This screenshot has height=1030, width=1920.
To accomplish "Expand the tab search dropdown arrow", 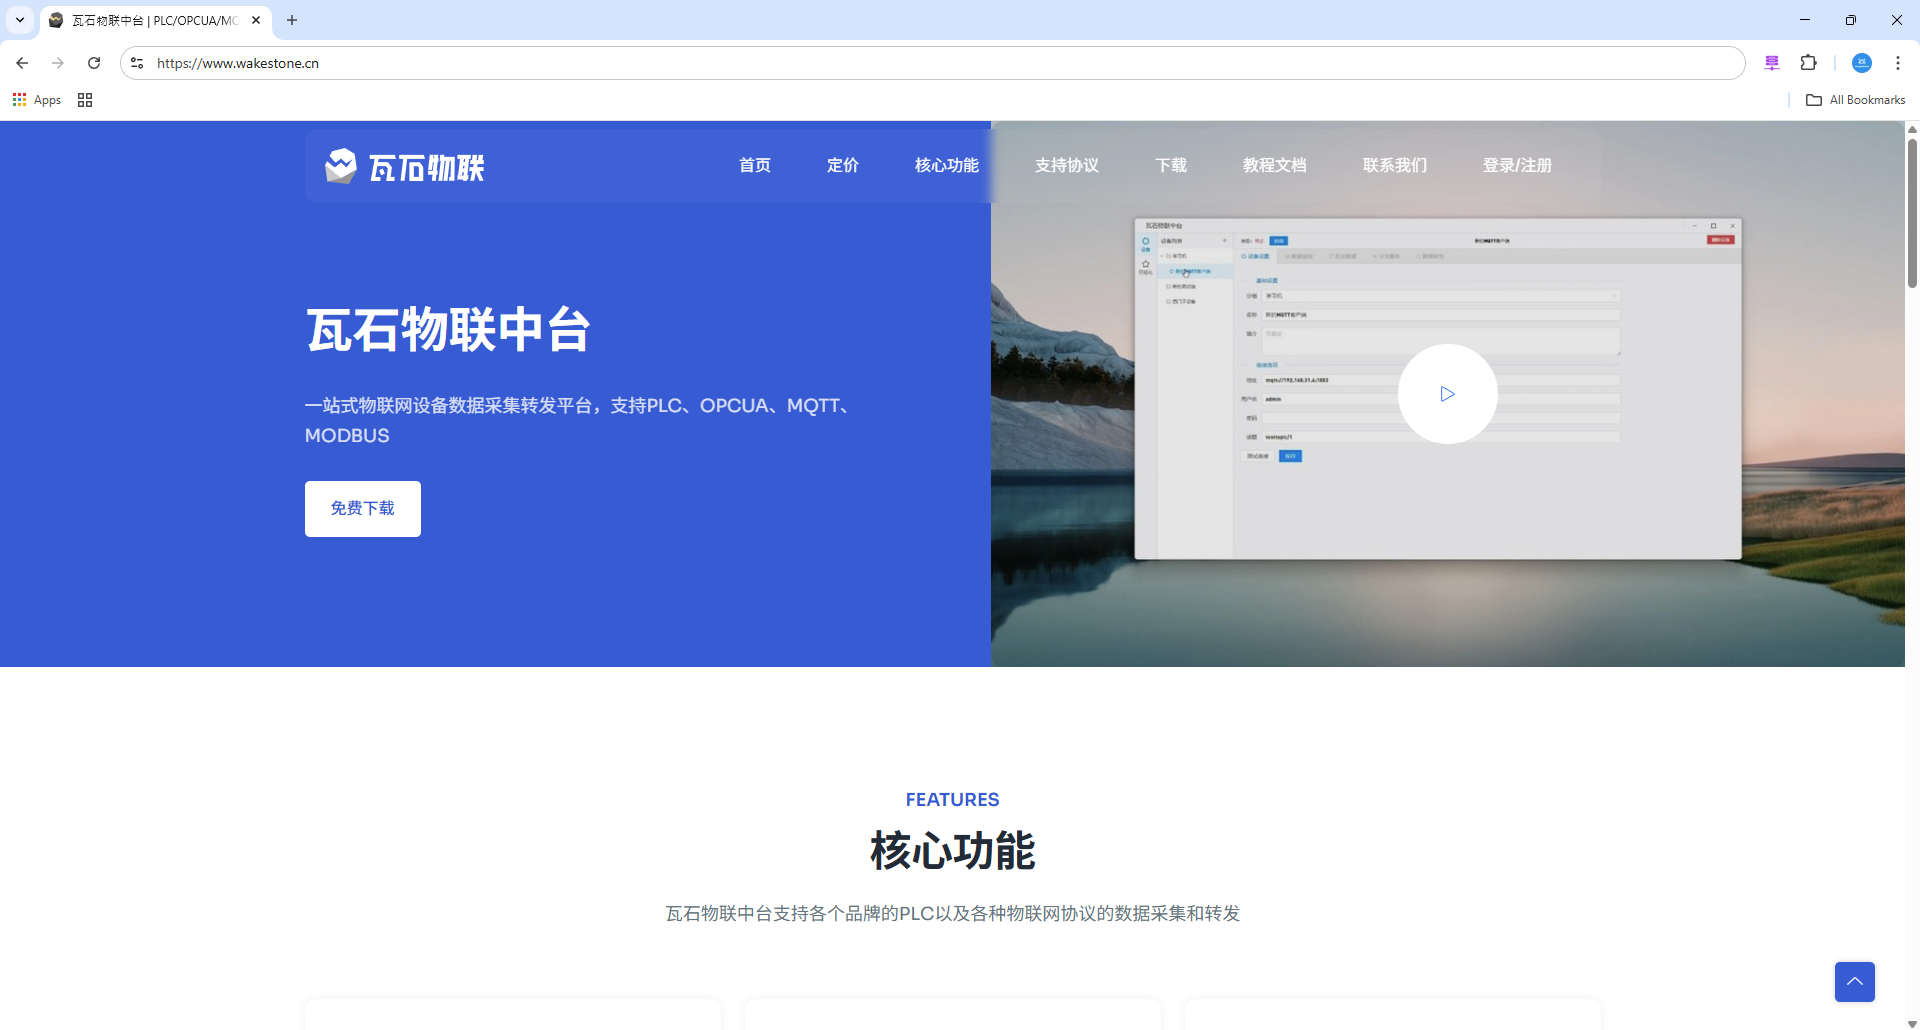I will (x=19, y=20).
